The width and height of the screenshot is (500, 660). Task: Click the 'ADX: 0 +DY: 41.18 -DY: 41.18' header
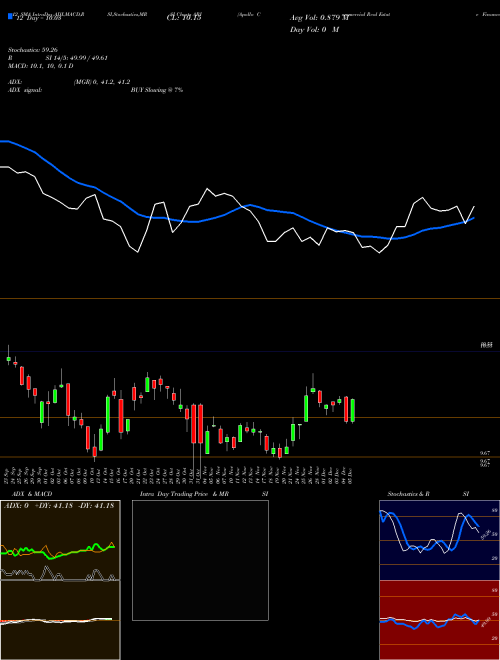(x=59, y=506)
